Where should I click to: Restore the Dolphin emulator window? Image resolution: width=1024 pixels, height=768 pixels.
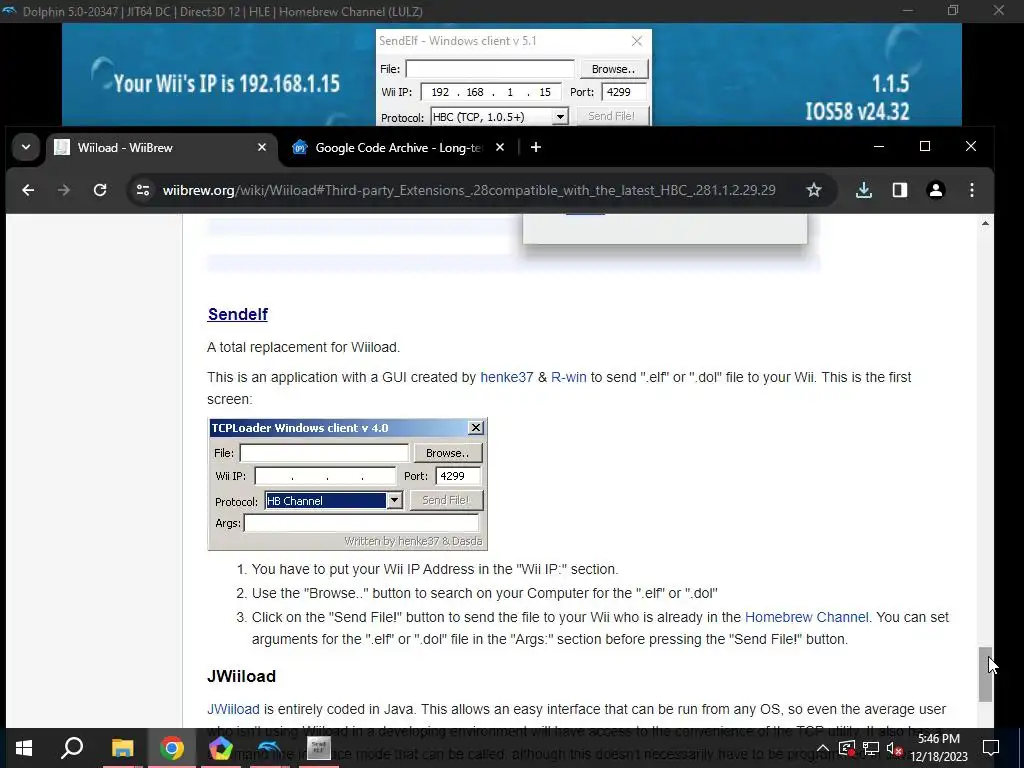coord(953,10)
